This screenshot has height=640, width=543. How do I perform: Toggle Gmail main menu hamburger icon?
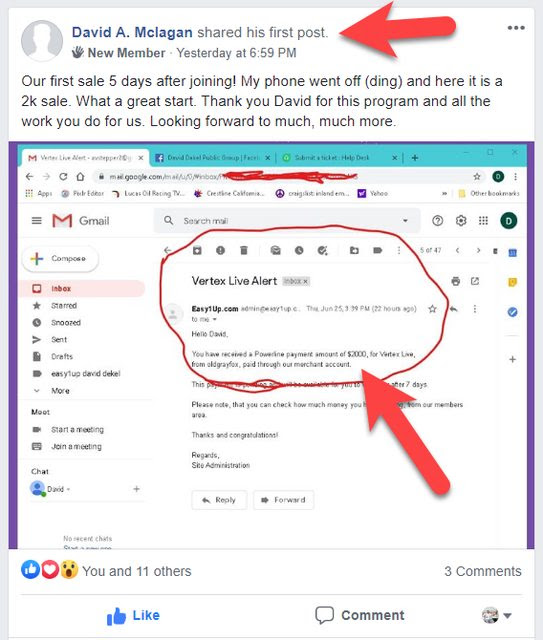pos(37,221)
